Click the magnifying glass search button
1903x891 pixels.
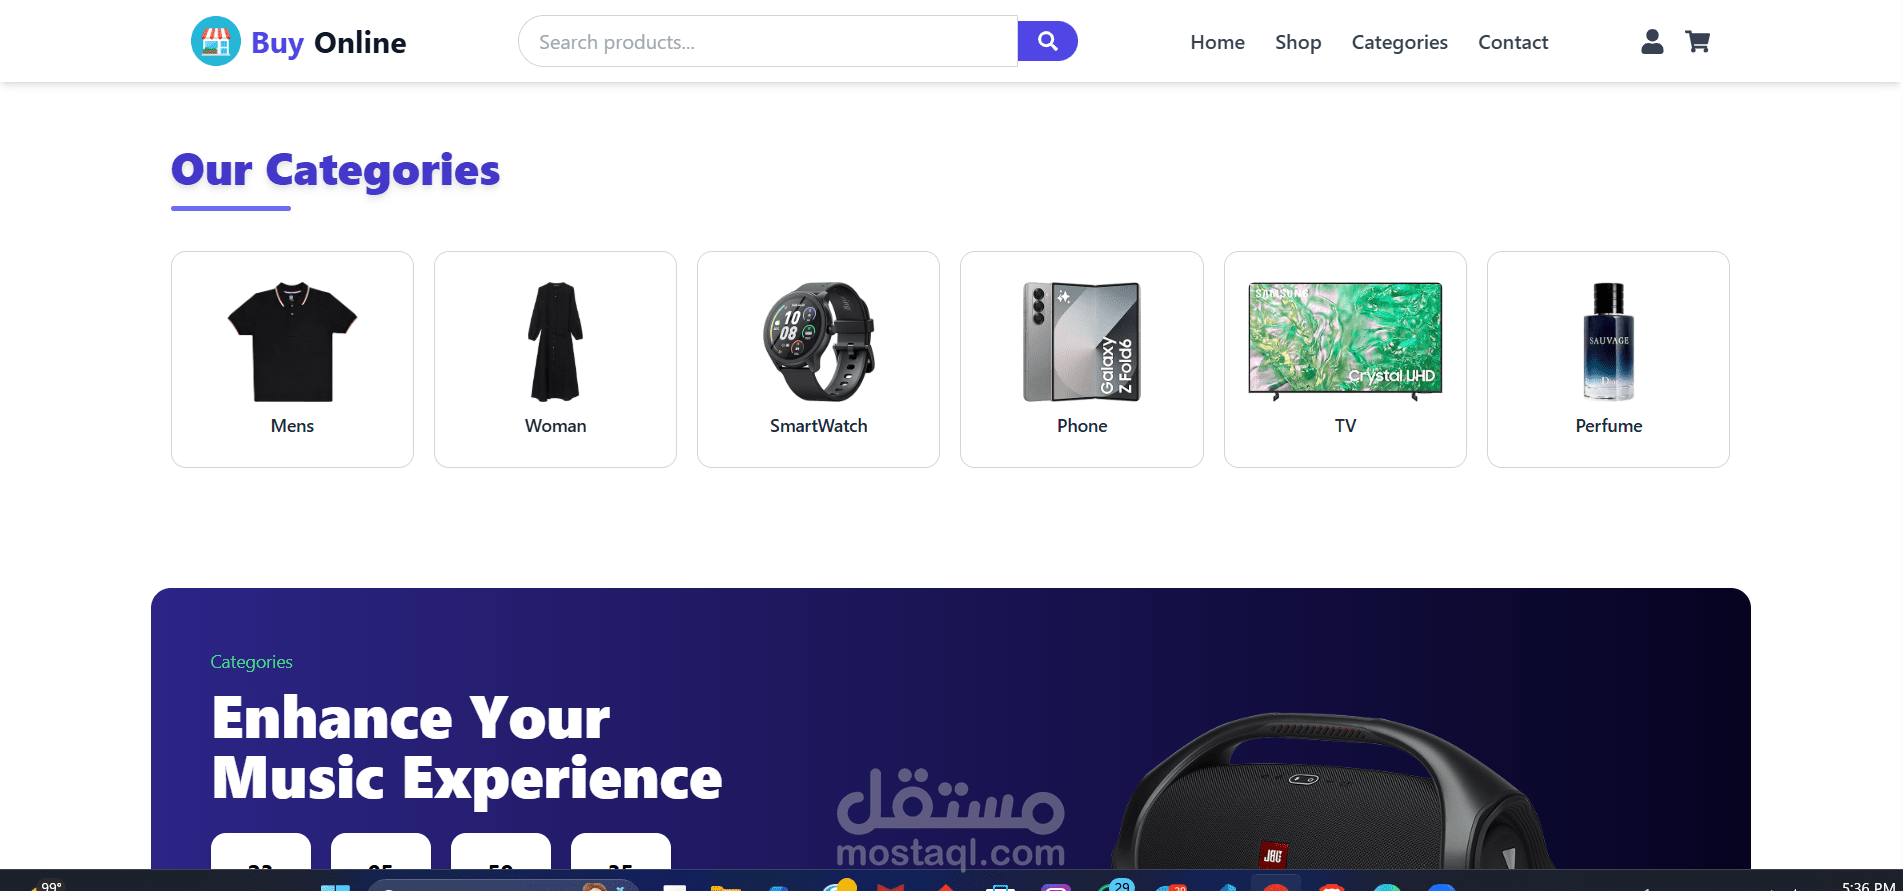[1047, 41]
